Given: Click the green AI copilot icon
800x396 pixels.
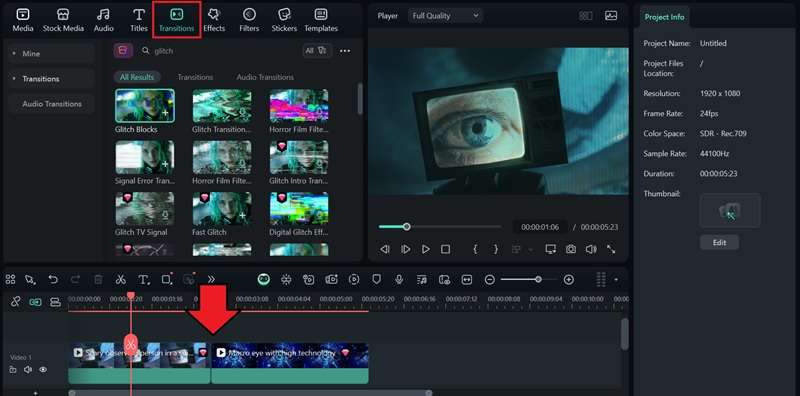Looking at the screenshot, I should click(x=264, y=279).
